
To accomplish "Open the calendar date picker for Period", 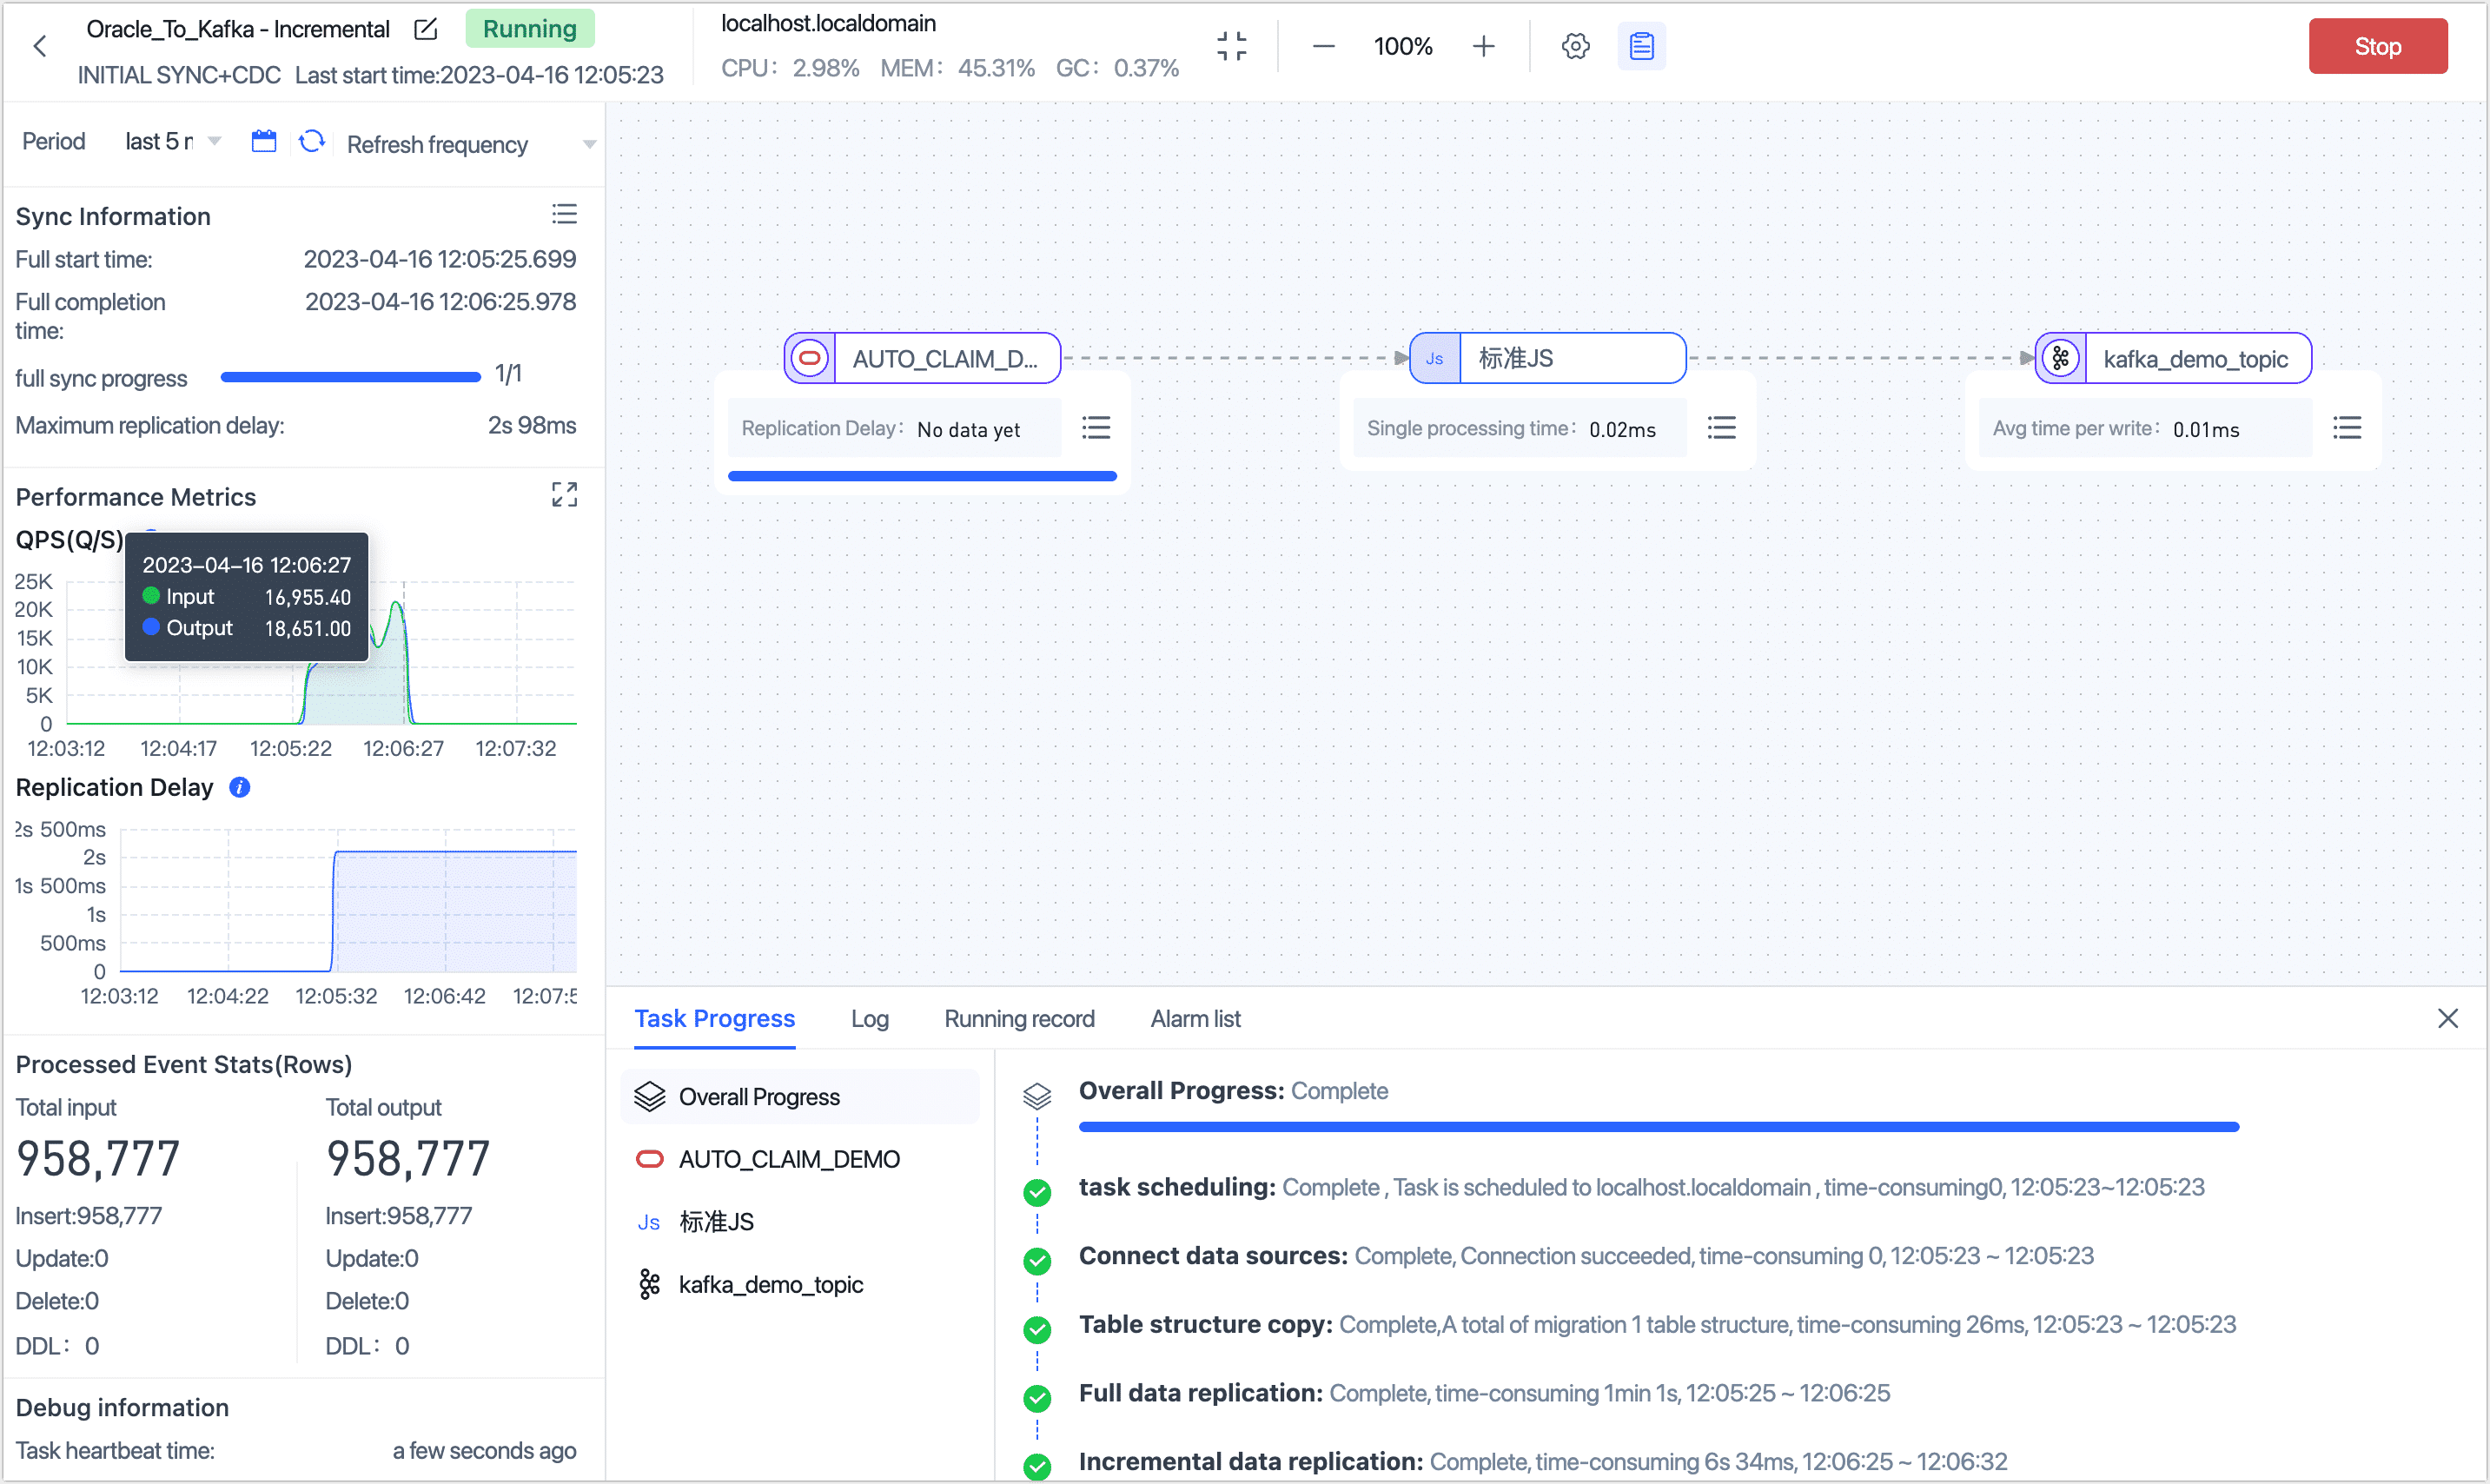I will point(264,141).
